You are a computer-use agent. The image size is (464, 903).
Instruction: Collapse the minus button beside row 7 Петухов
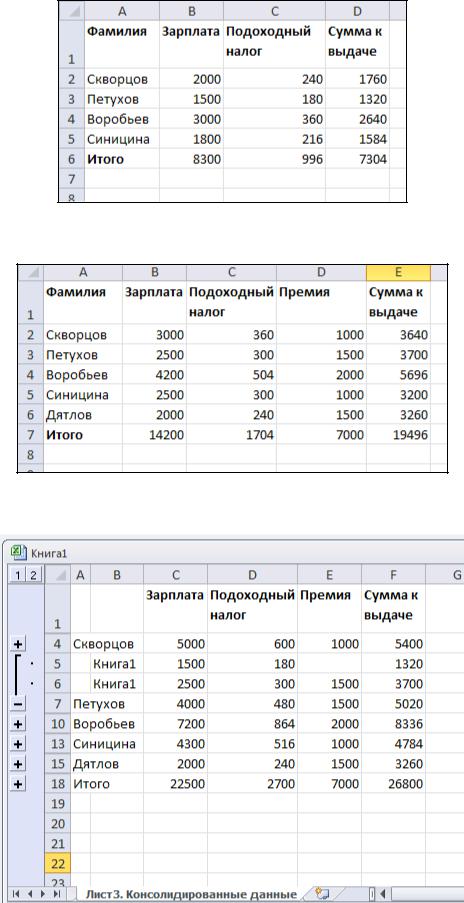point(18,703)
